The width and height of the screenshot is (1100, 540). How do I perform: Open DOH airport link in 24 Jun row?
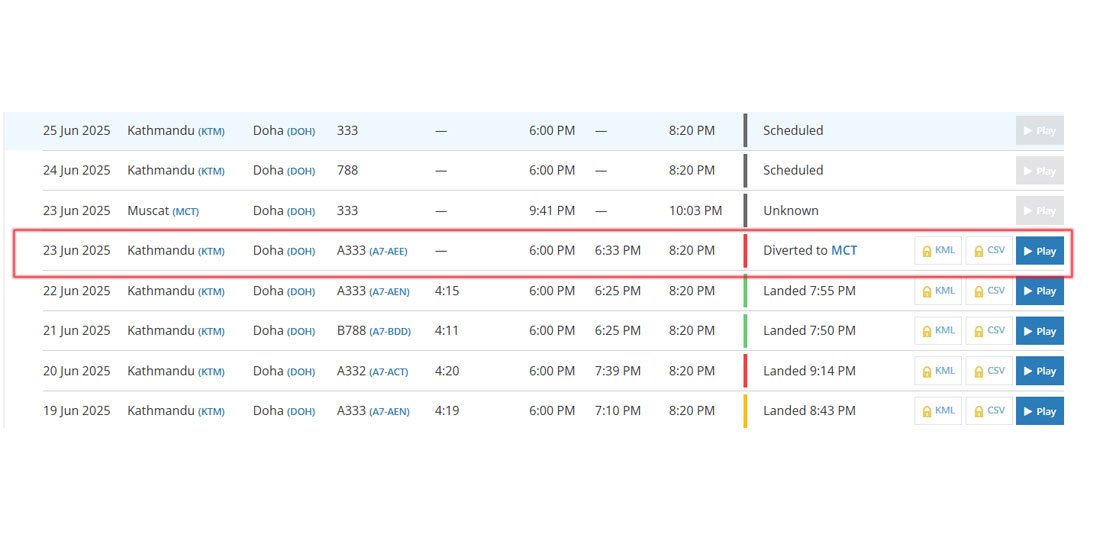click(x=301, y=172)
